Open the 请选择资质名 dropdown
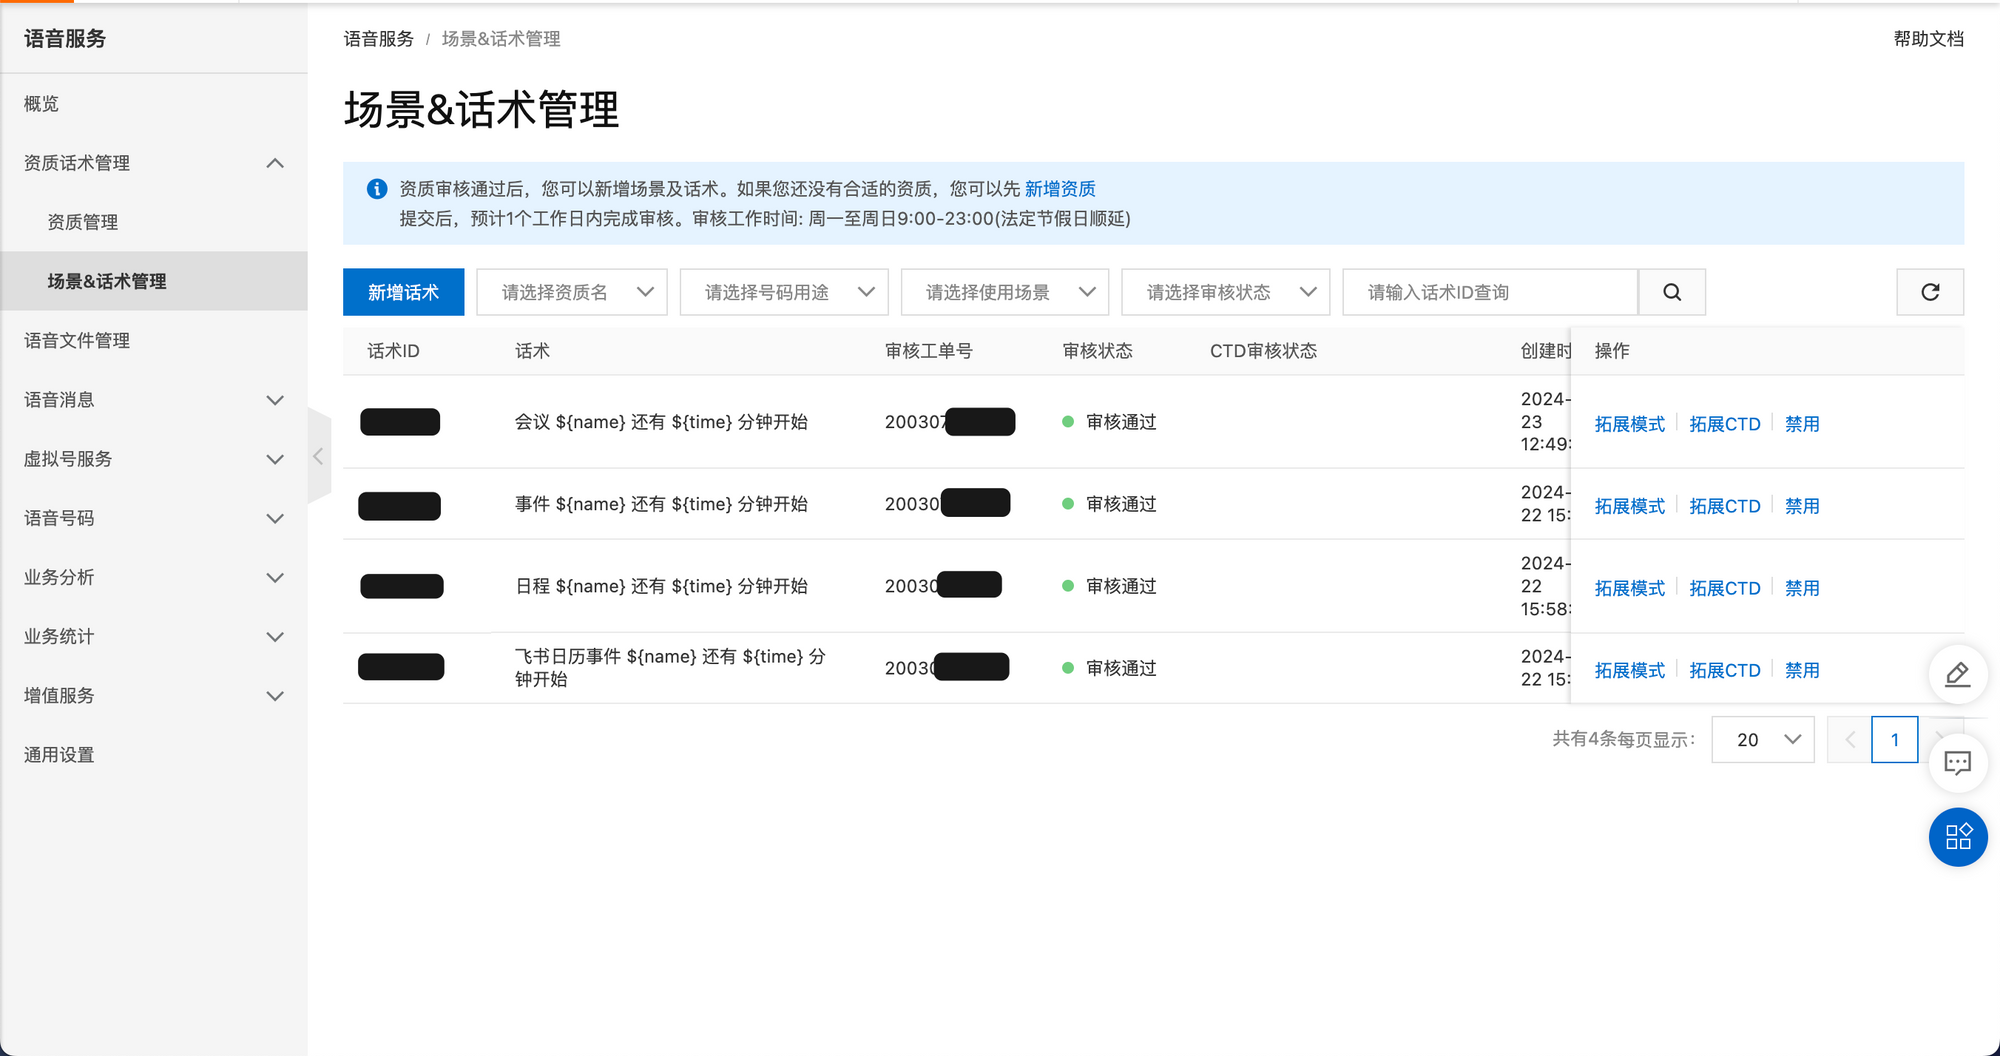 point(571,292)
